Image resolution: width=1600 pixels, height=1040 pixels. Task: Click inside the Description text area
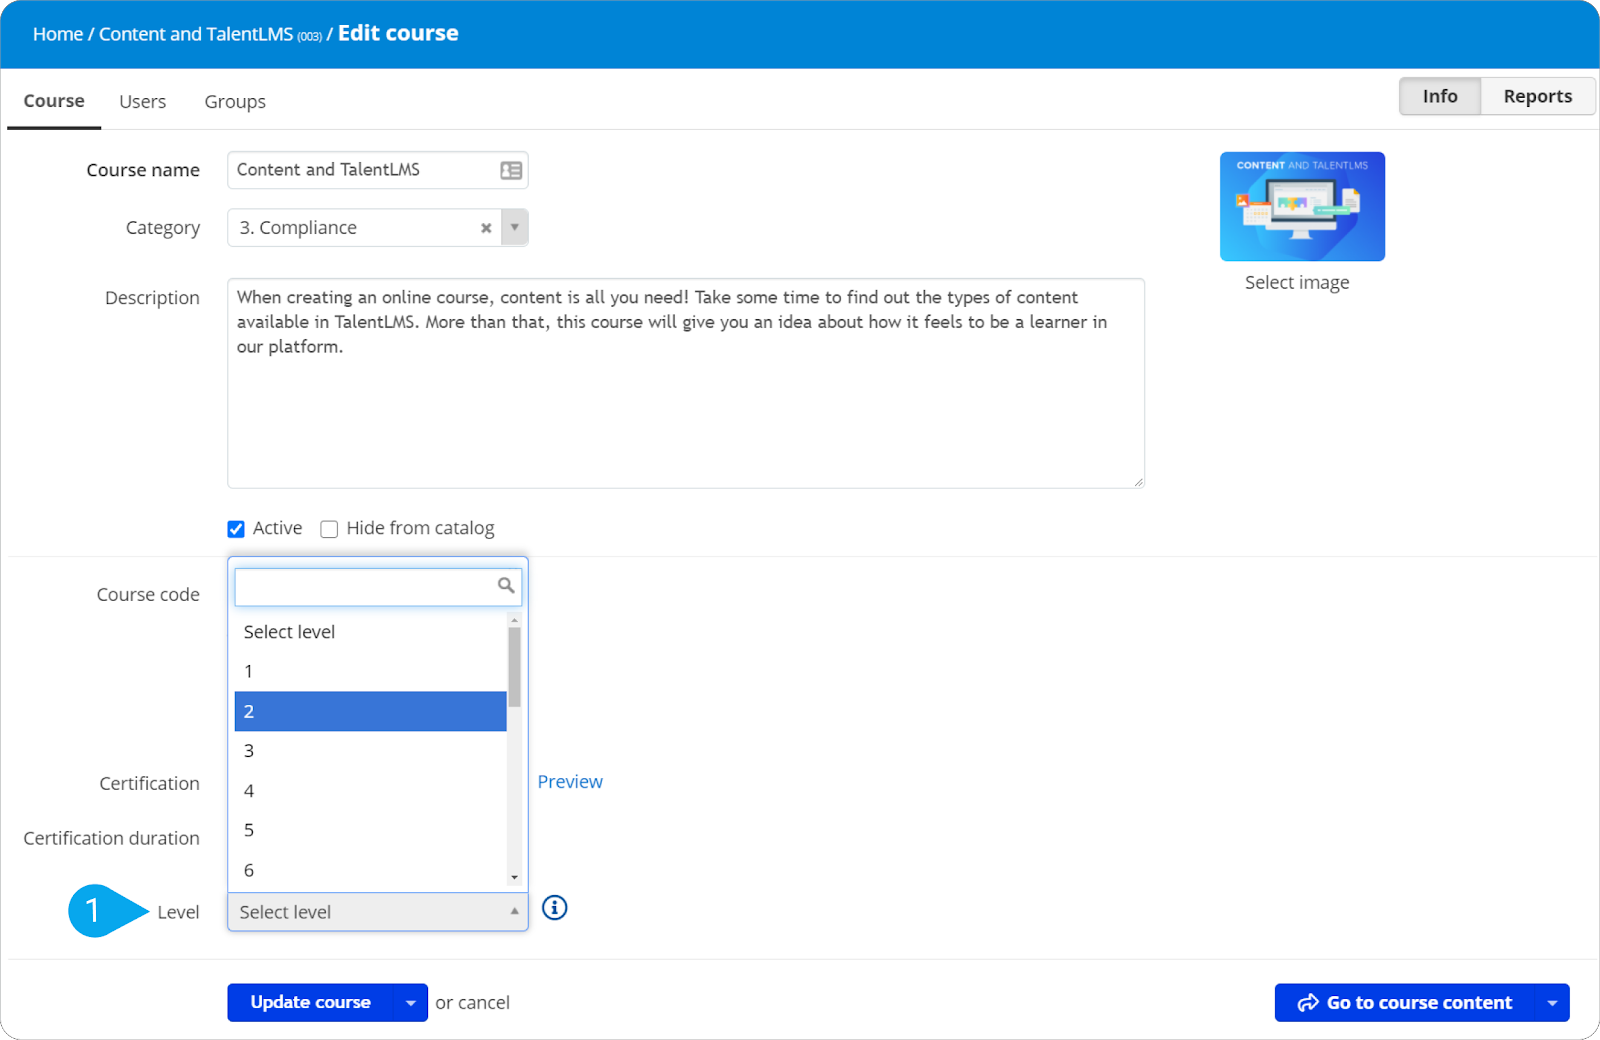(x=686, y=383)
